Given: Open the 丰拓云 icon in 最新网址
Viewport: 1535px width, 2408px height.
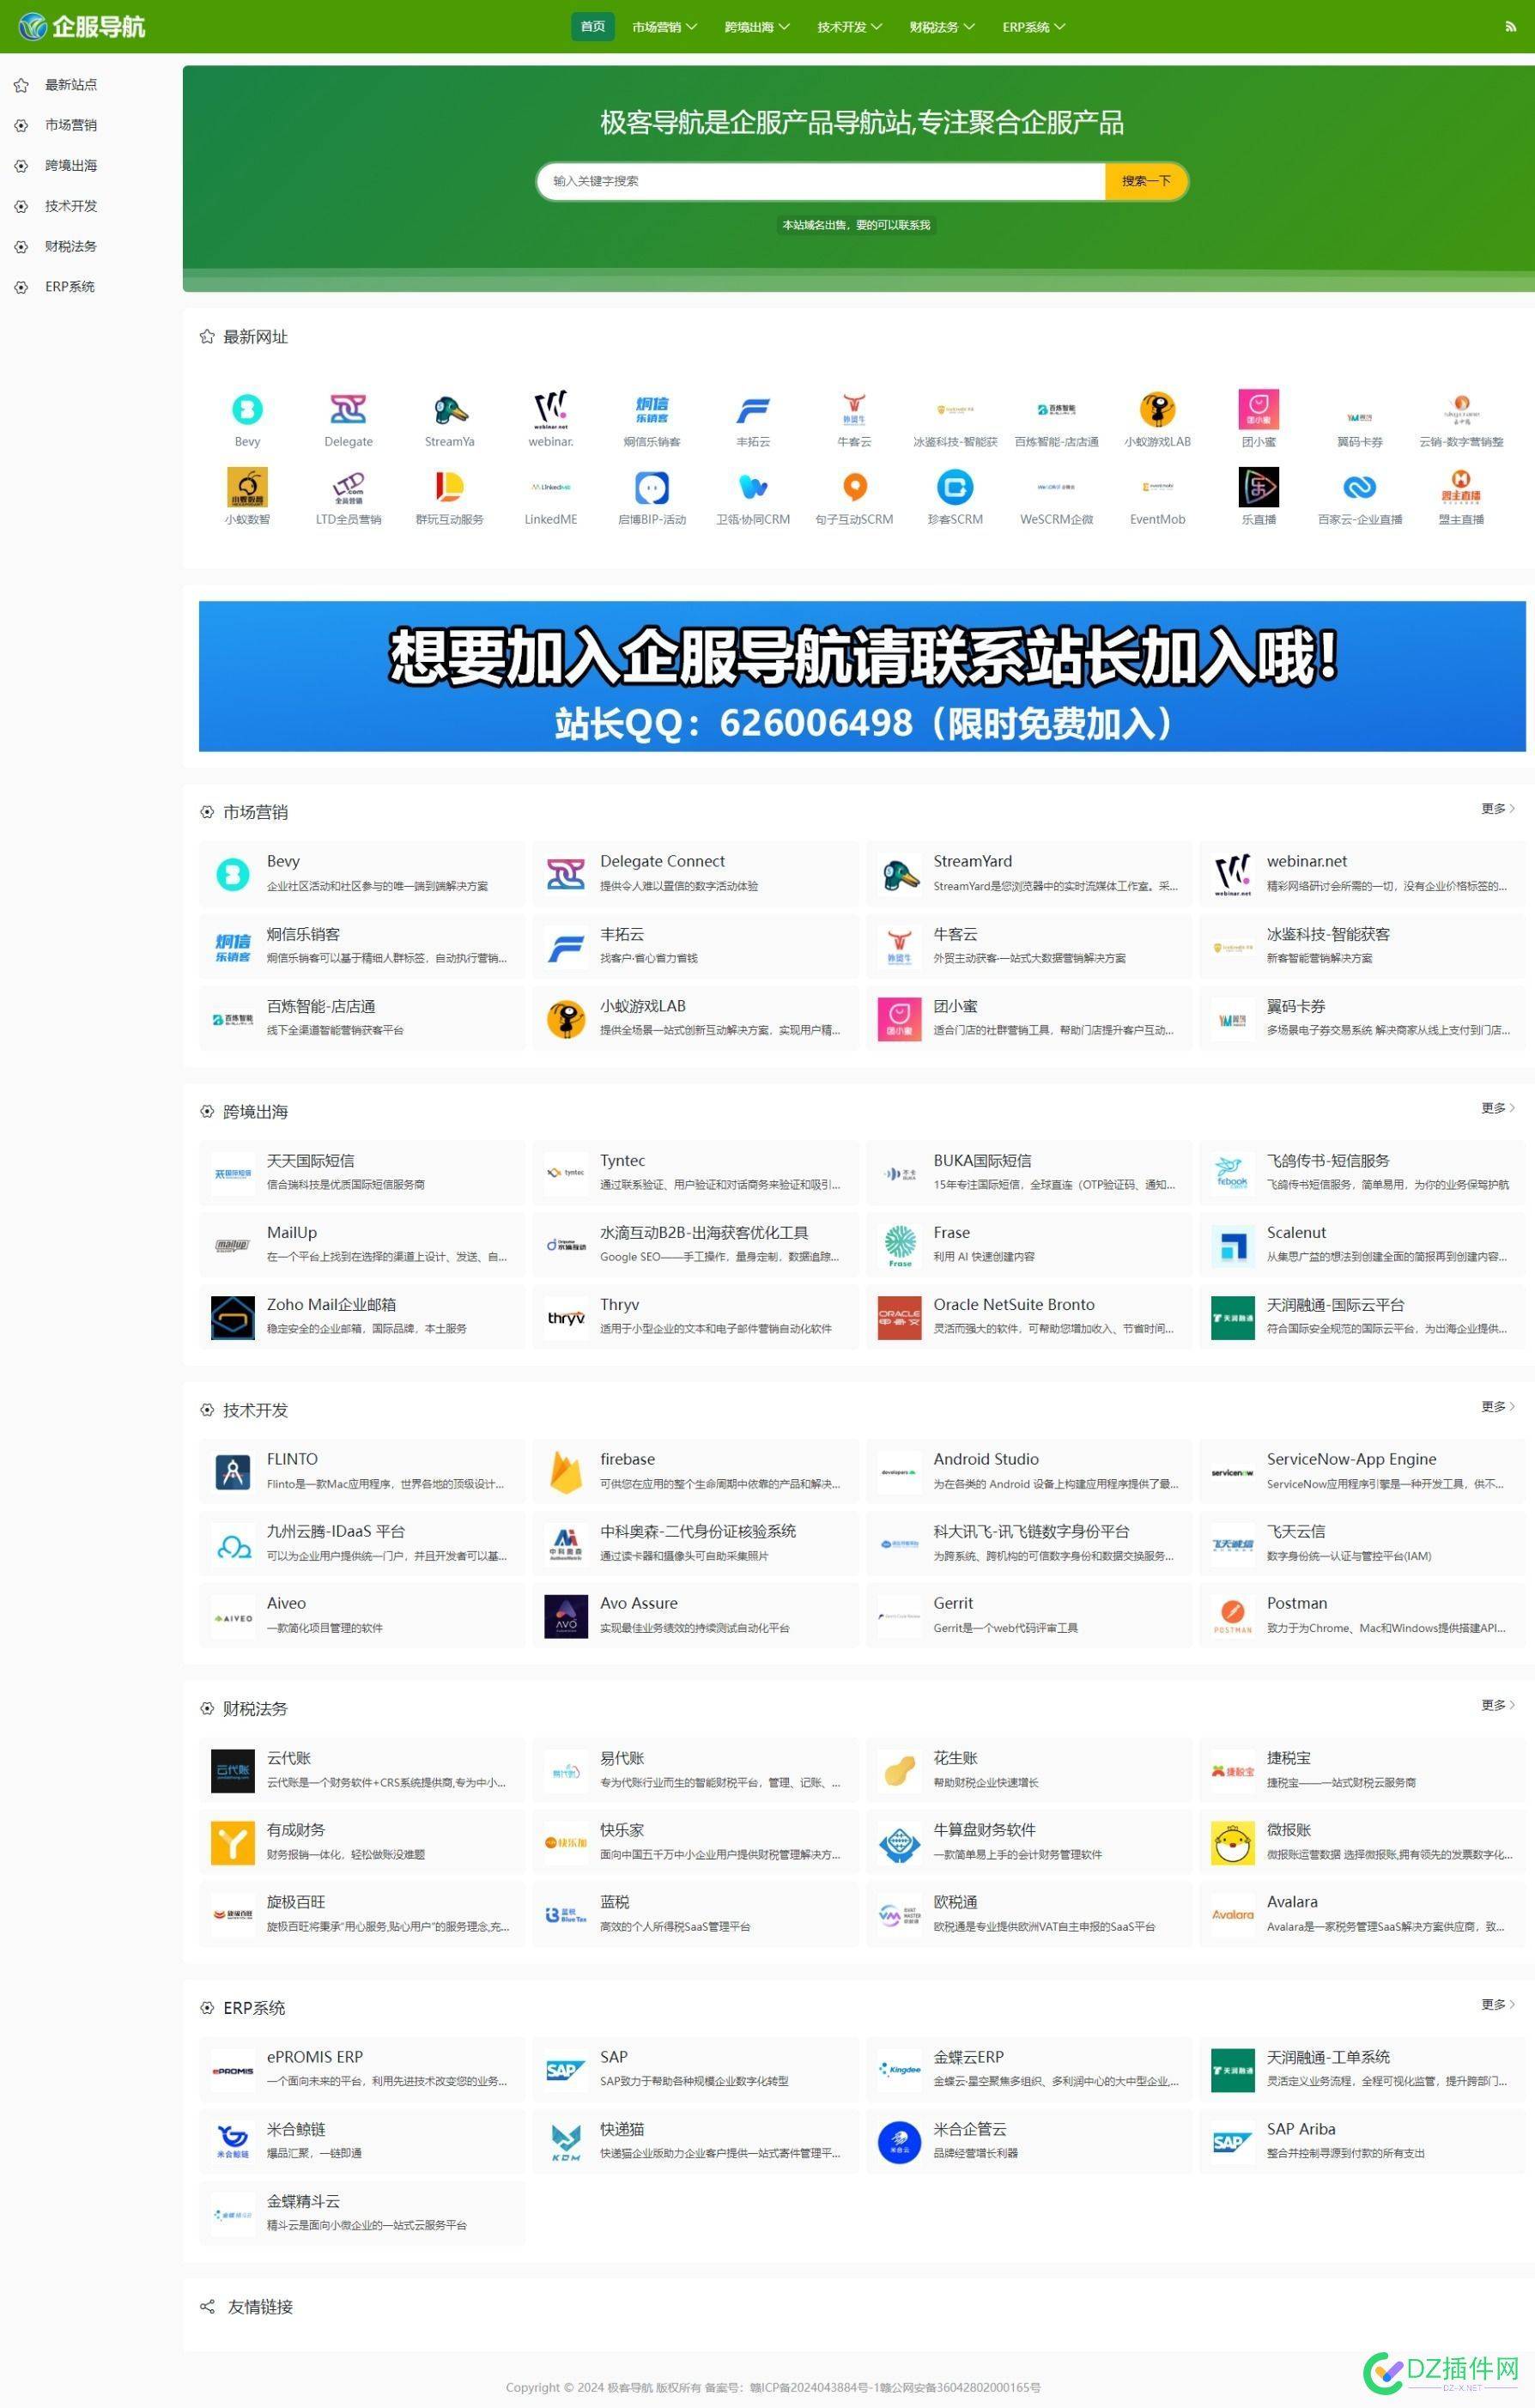Looking at the screenshot, I should [x=753, y=409].
